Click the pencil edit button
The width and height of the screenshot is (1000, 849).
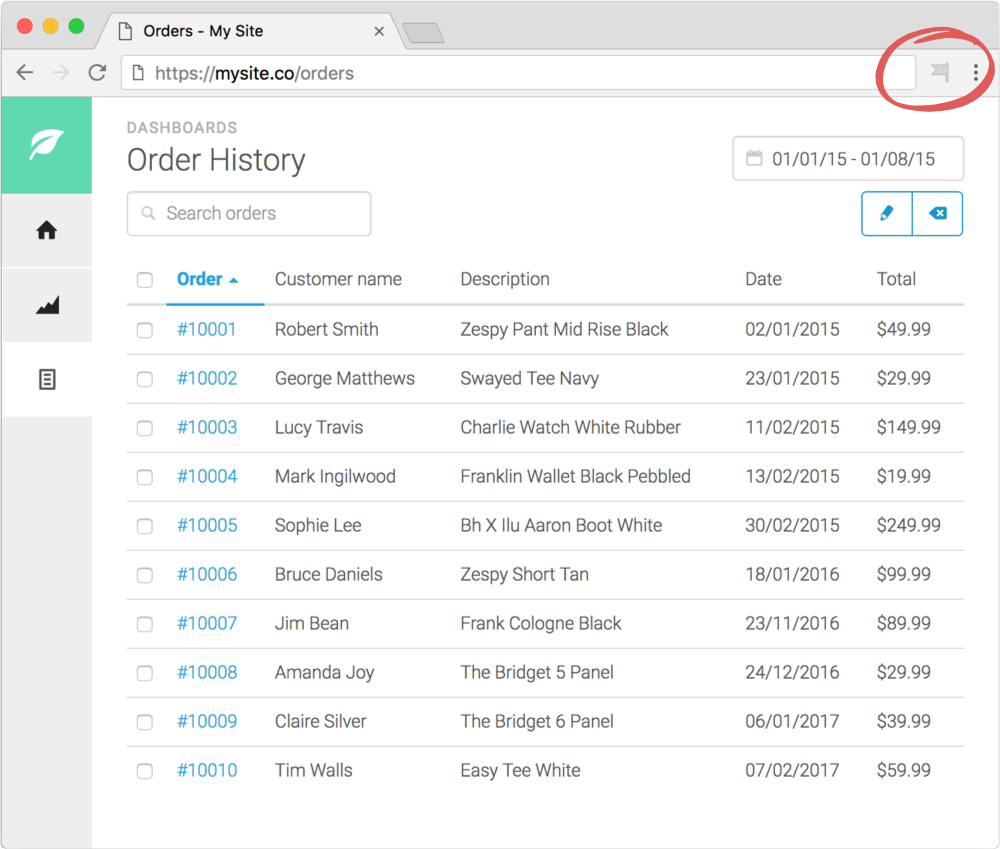click(x=886, y=213)
